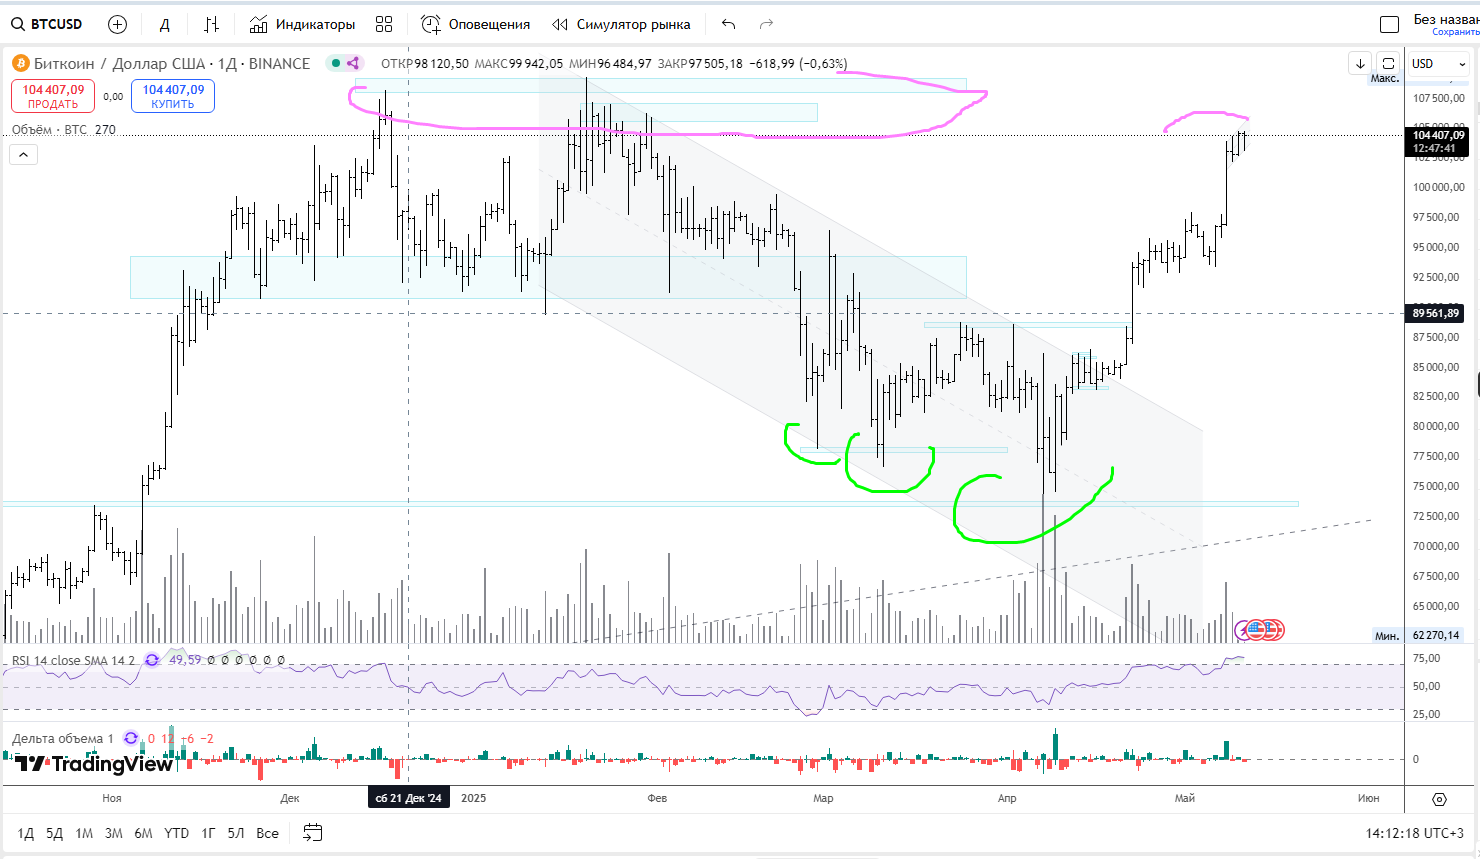Select the 1Д date range

(26, 833)
